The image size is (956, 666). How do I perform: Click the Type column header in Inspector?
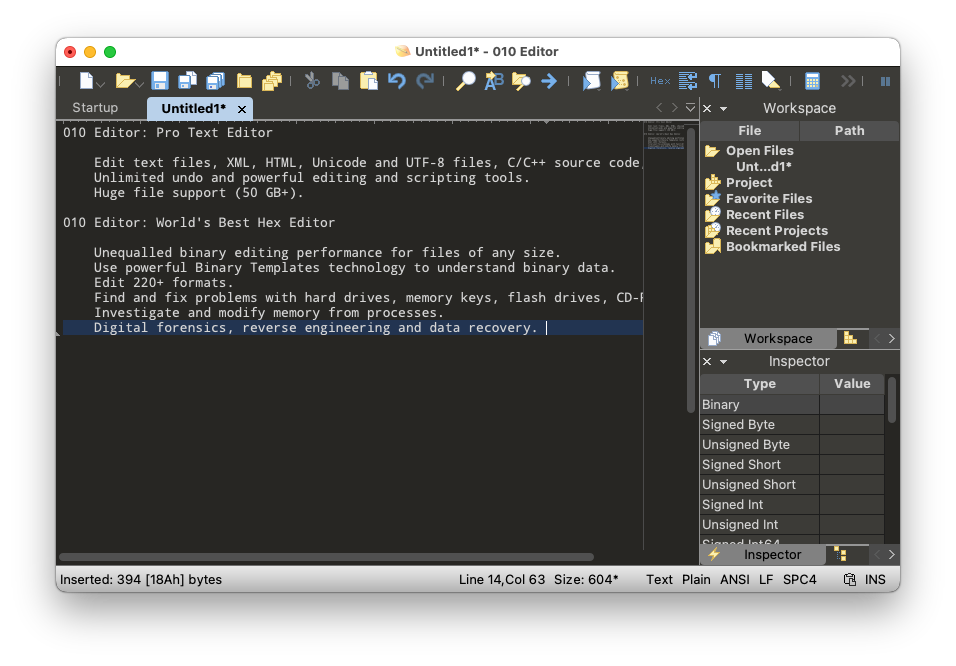(x=759, y=384)
